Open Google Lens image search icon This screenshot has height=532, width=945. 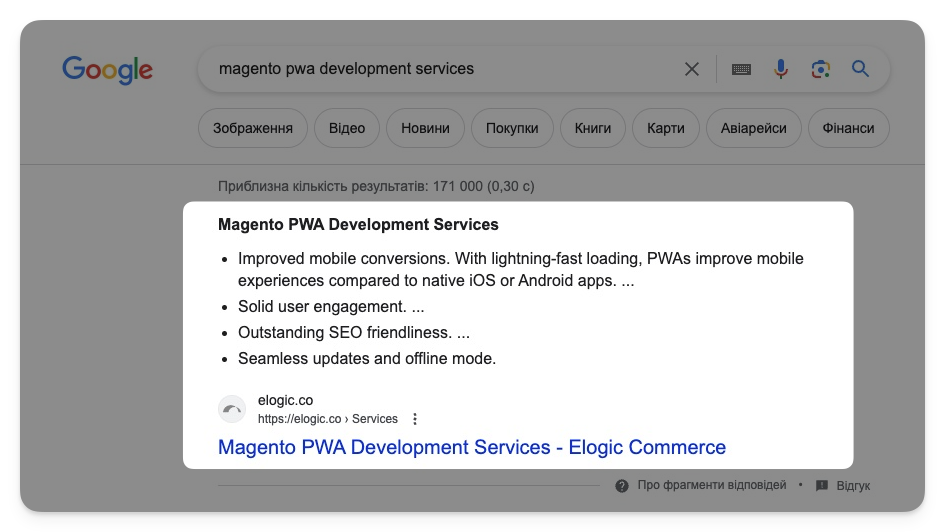(x=820, y=69)
